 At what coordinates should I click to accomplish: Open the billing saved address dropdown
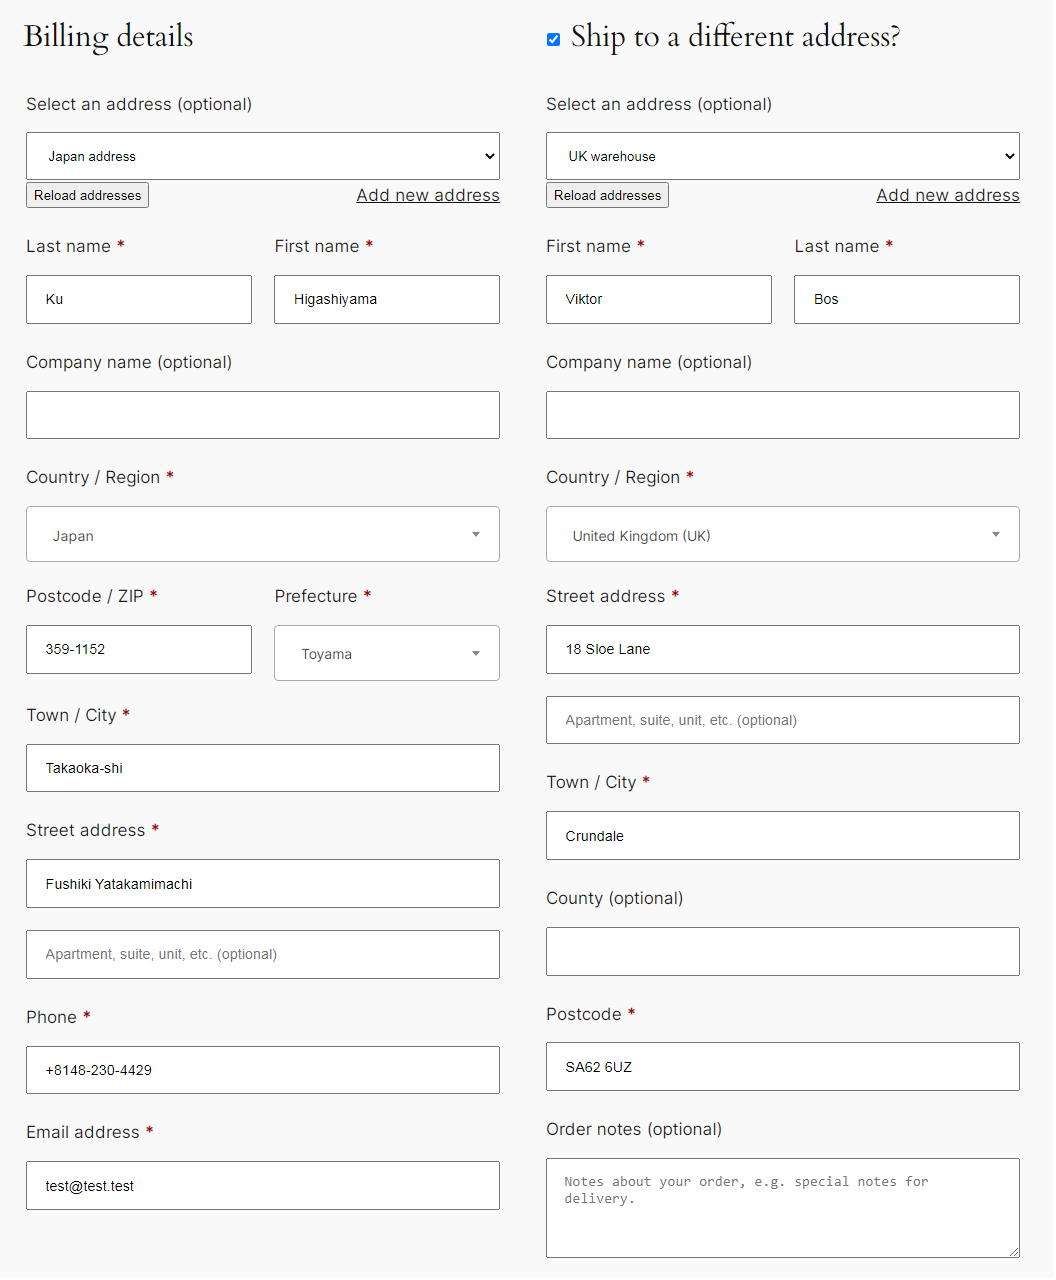[262, 156]
